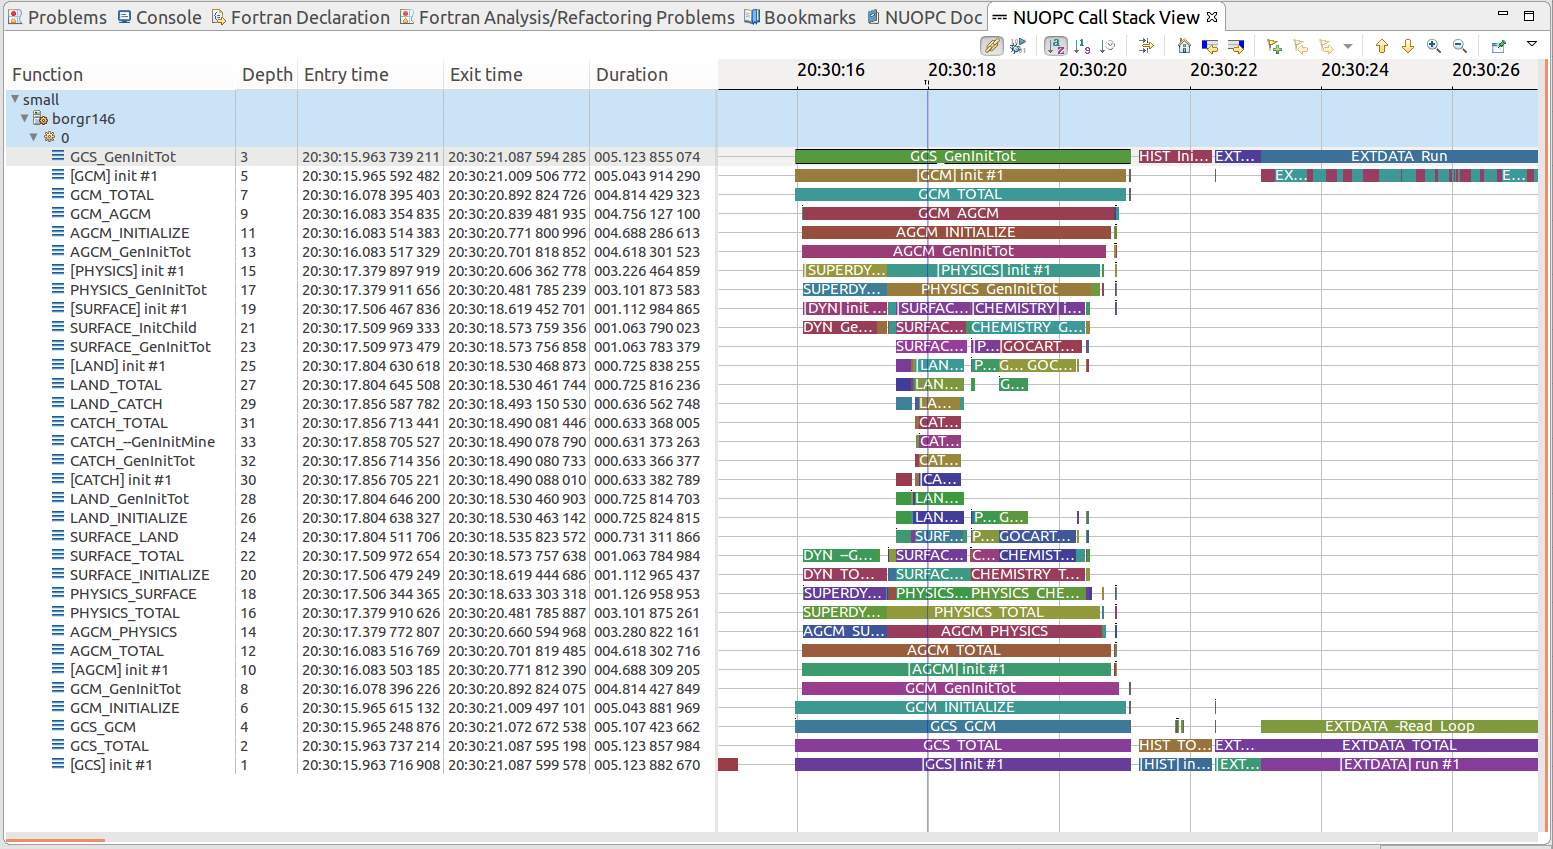Sort entries by time using the clock icon
This screenshot has width=1553, height=849.
point(1108,46)
